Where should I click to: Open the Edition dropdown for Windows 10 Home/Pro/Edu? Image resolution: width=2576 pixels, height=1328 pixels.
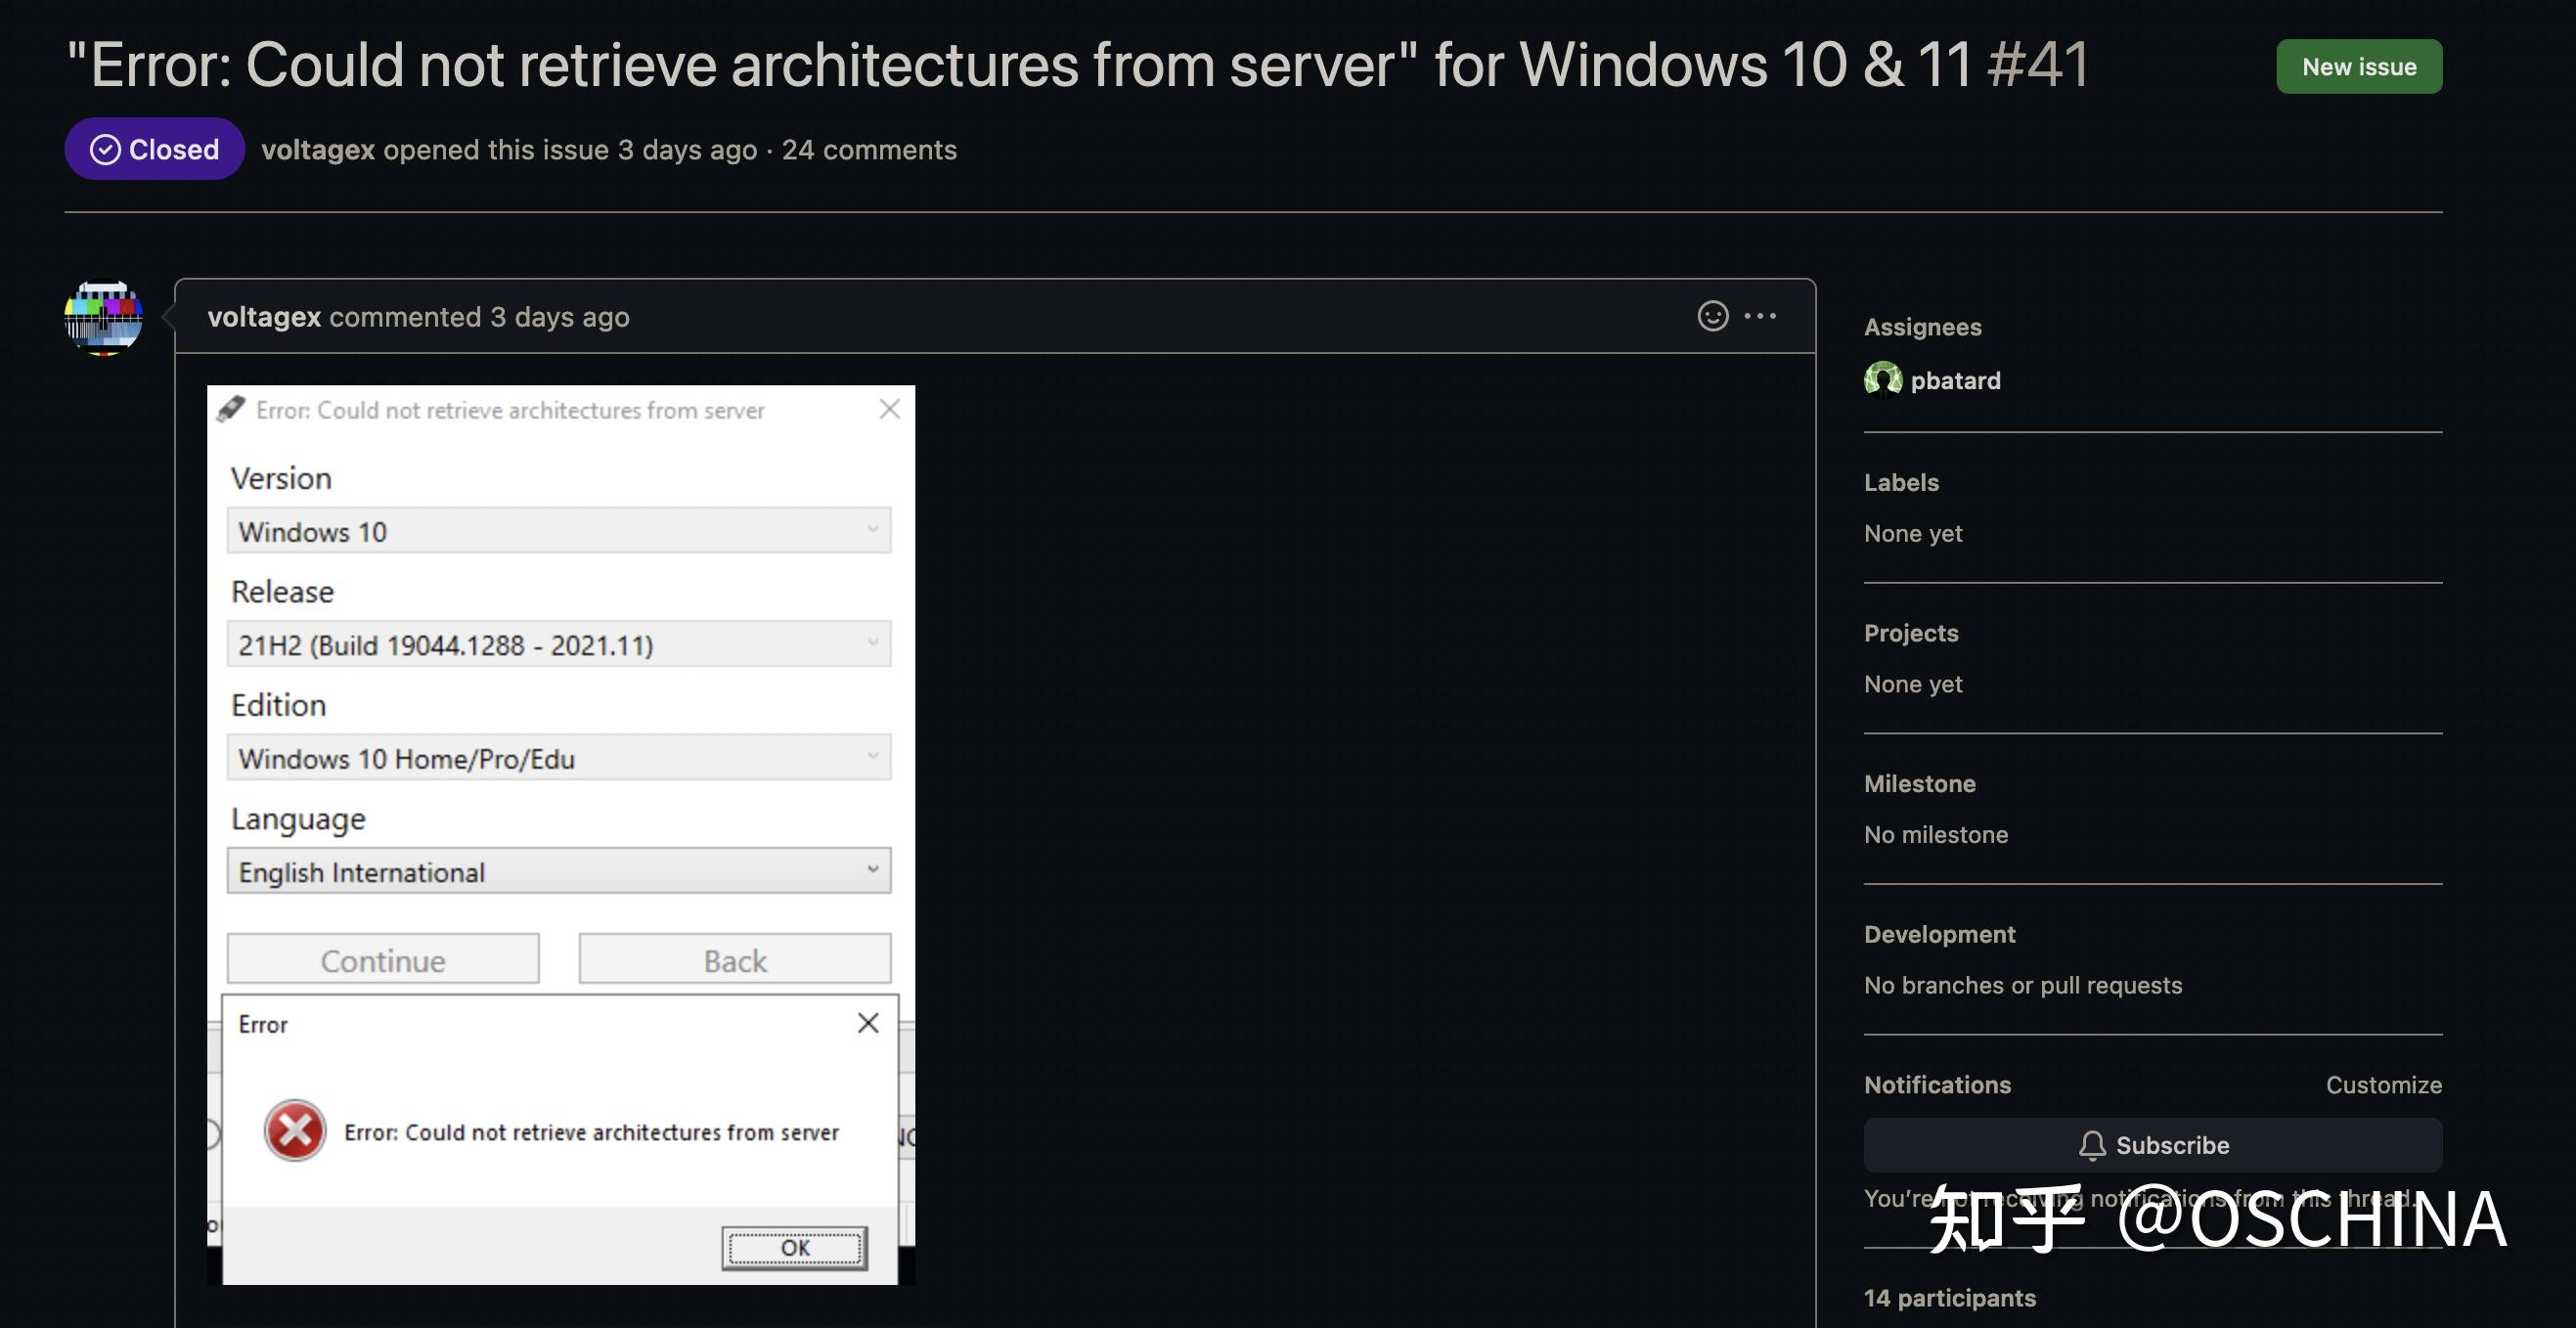[x=874, y=757]
